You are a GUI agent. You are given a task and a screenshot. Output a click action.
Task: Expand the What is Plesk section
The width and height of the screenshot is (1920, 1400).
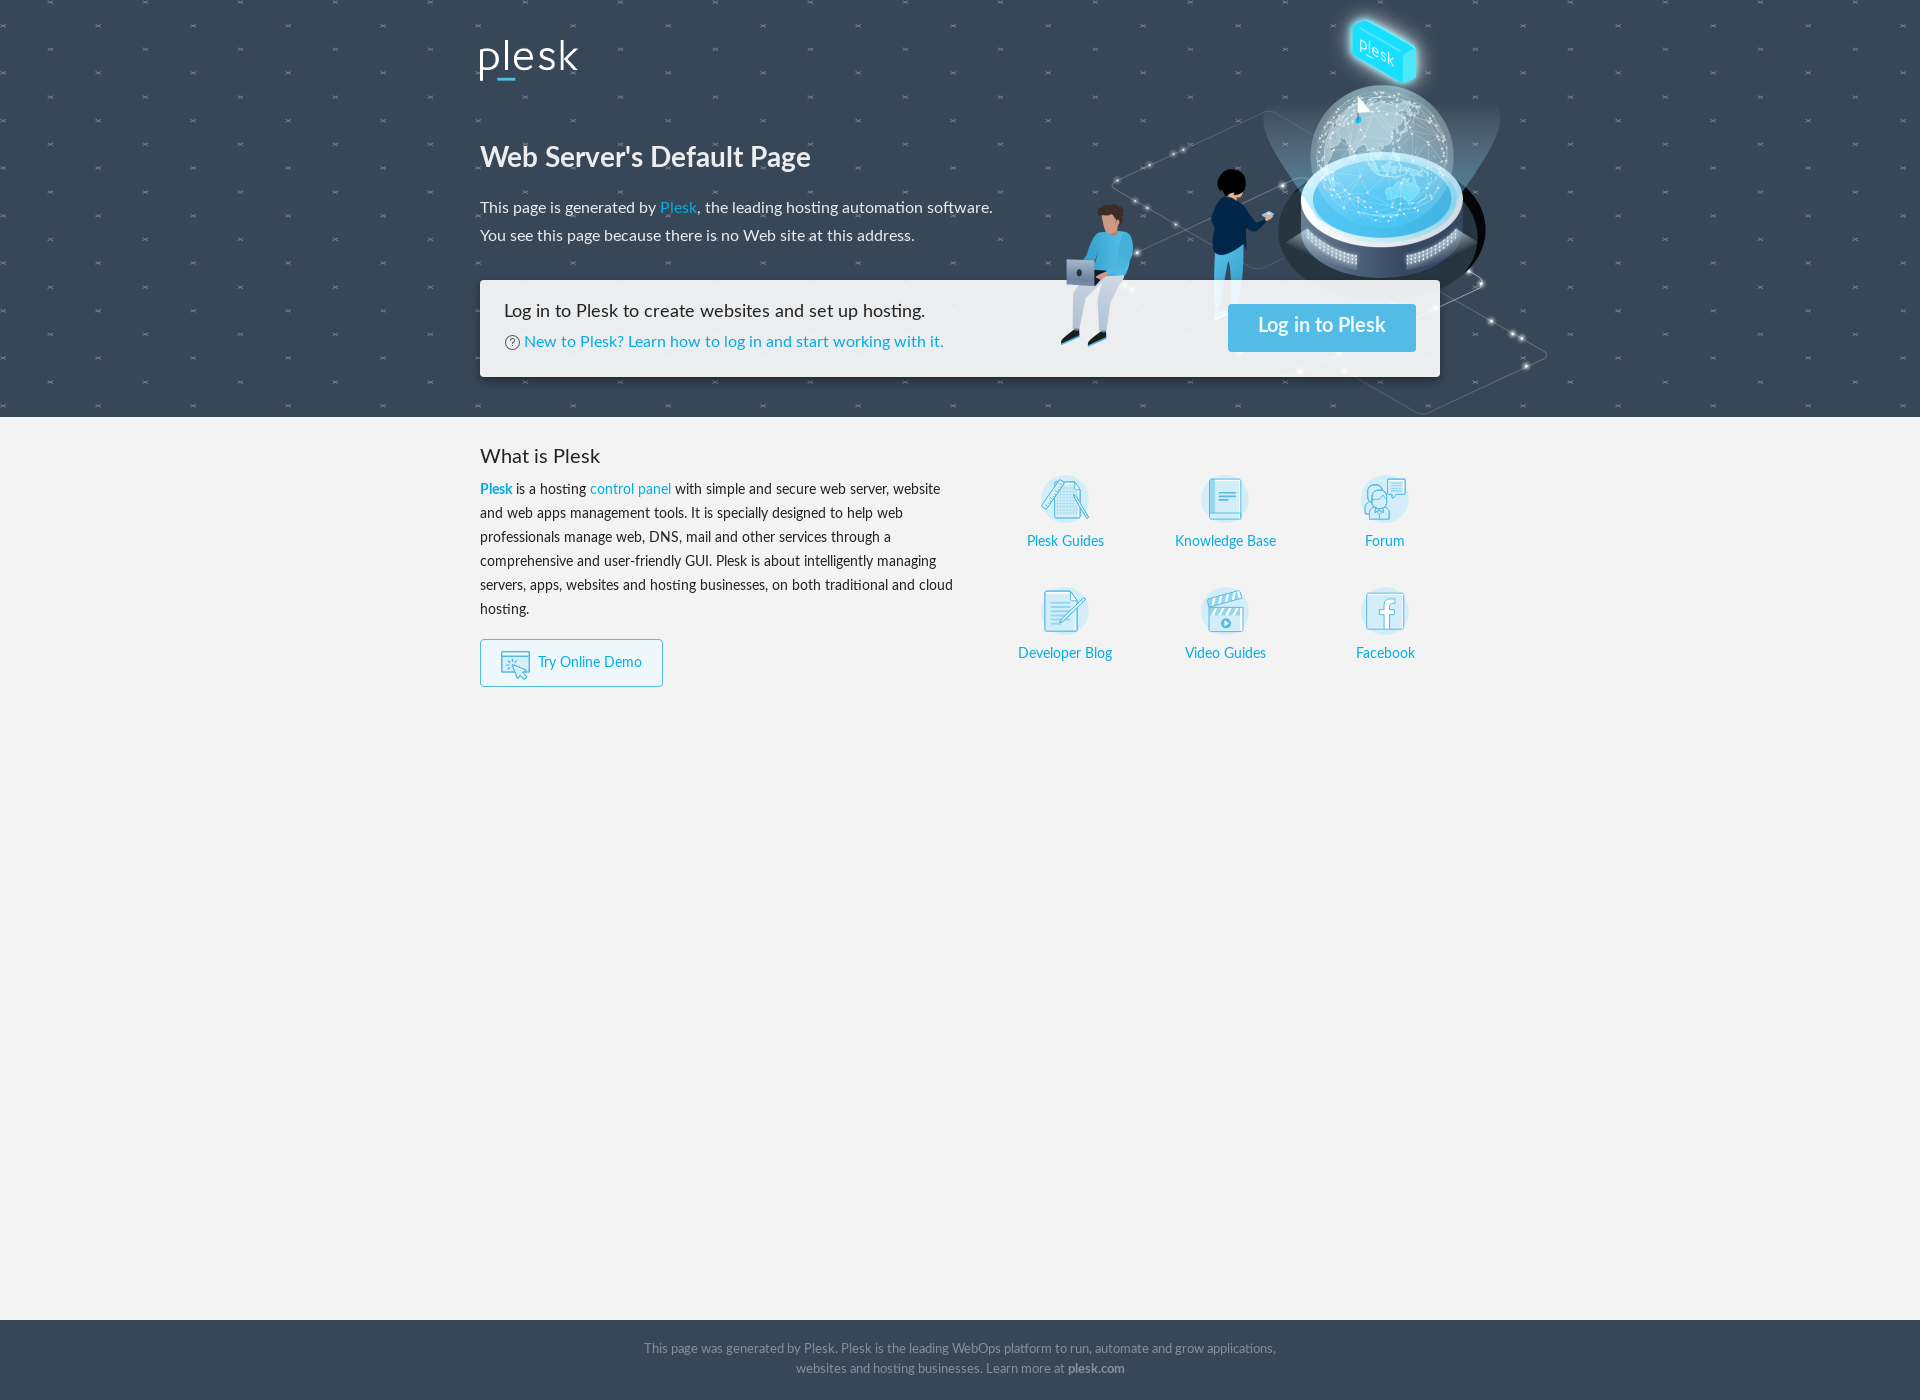[540, 456]
